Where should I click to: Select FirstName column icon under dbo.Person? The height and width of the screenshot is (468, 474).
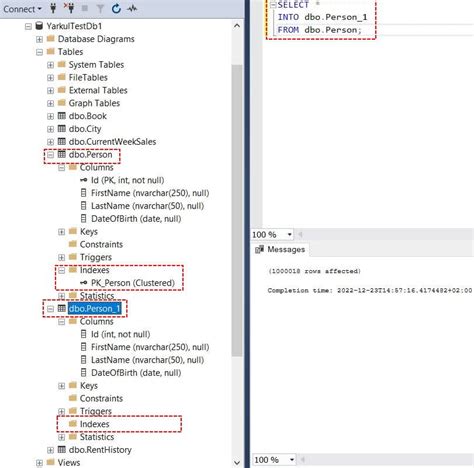[x=84, y=193]
